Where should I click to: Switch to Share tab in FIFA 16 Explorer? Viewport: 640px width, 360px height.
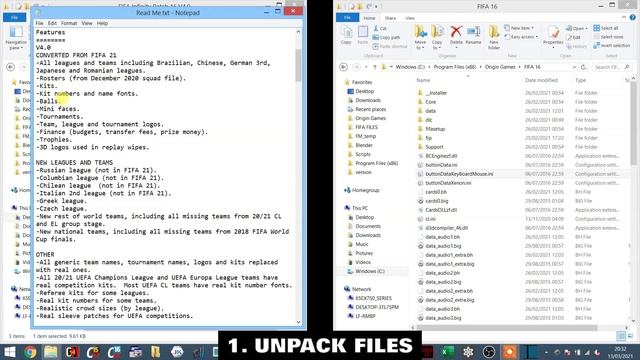(x=390, y=18)
